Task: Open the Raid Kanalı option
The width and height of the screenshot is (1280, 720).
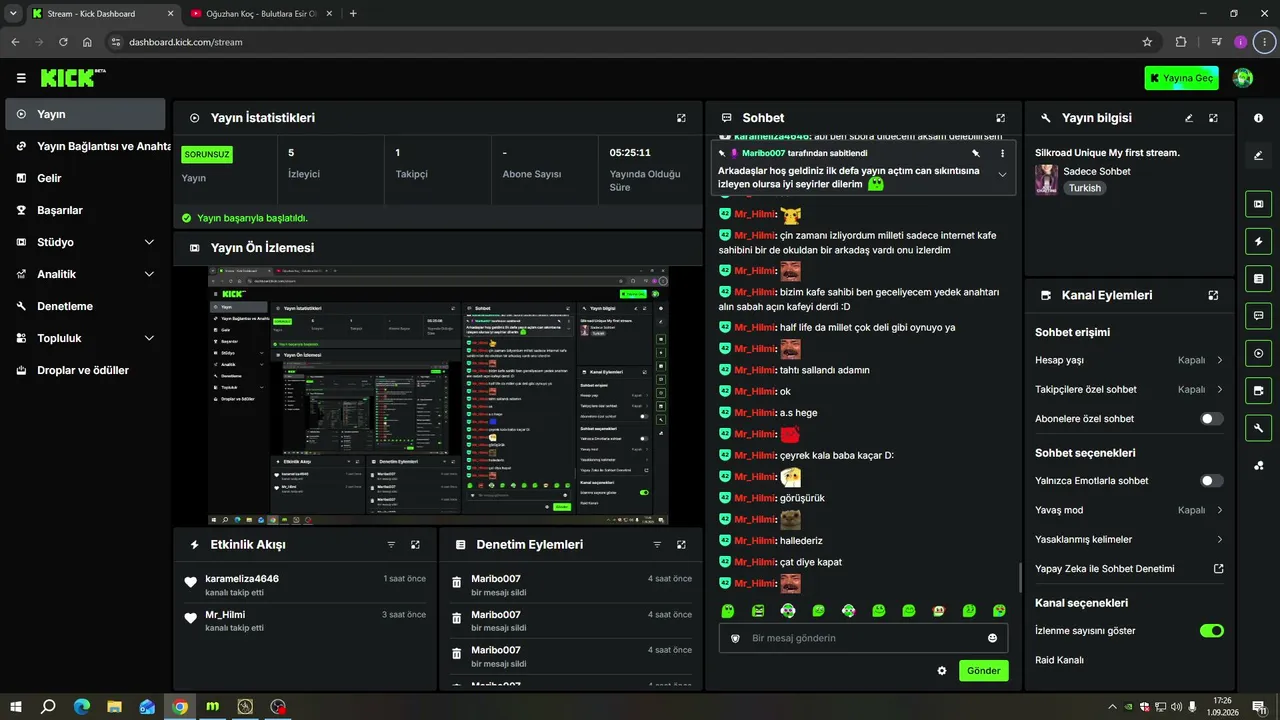Action: tap(1060, 660)
